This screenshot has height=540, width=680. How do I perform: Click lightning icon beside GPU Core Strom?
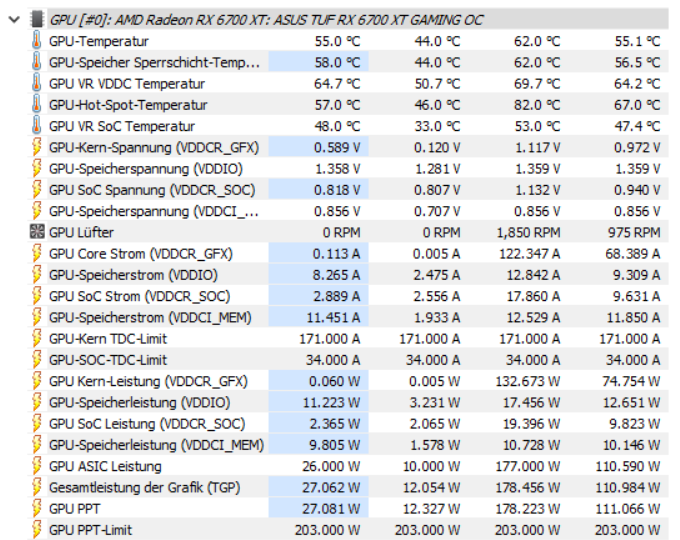pyautogui.click(x=37, y=253)
